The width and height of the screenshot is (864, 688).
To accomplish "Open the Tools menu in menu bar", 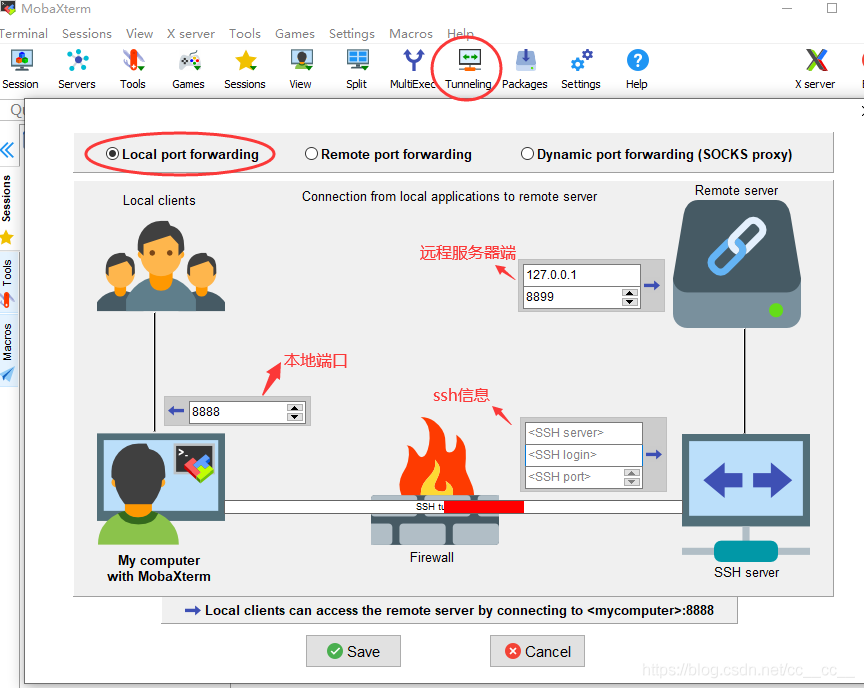I will (245, 34).
